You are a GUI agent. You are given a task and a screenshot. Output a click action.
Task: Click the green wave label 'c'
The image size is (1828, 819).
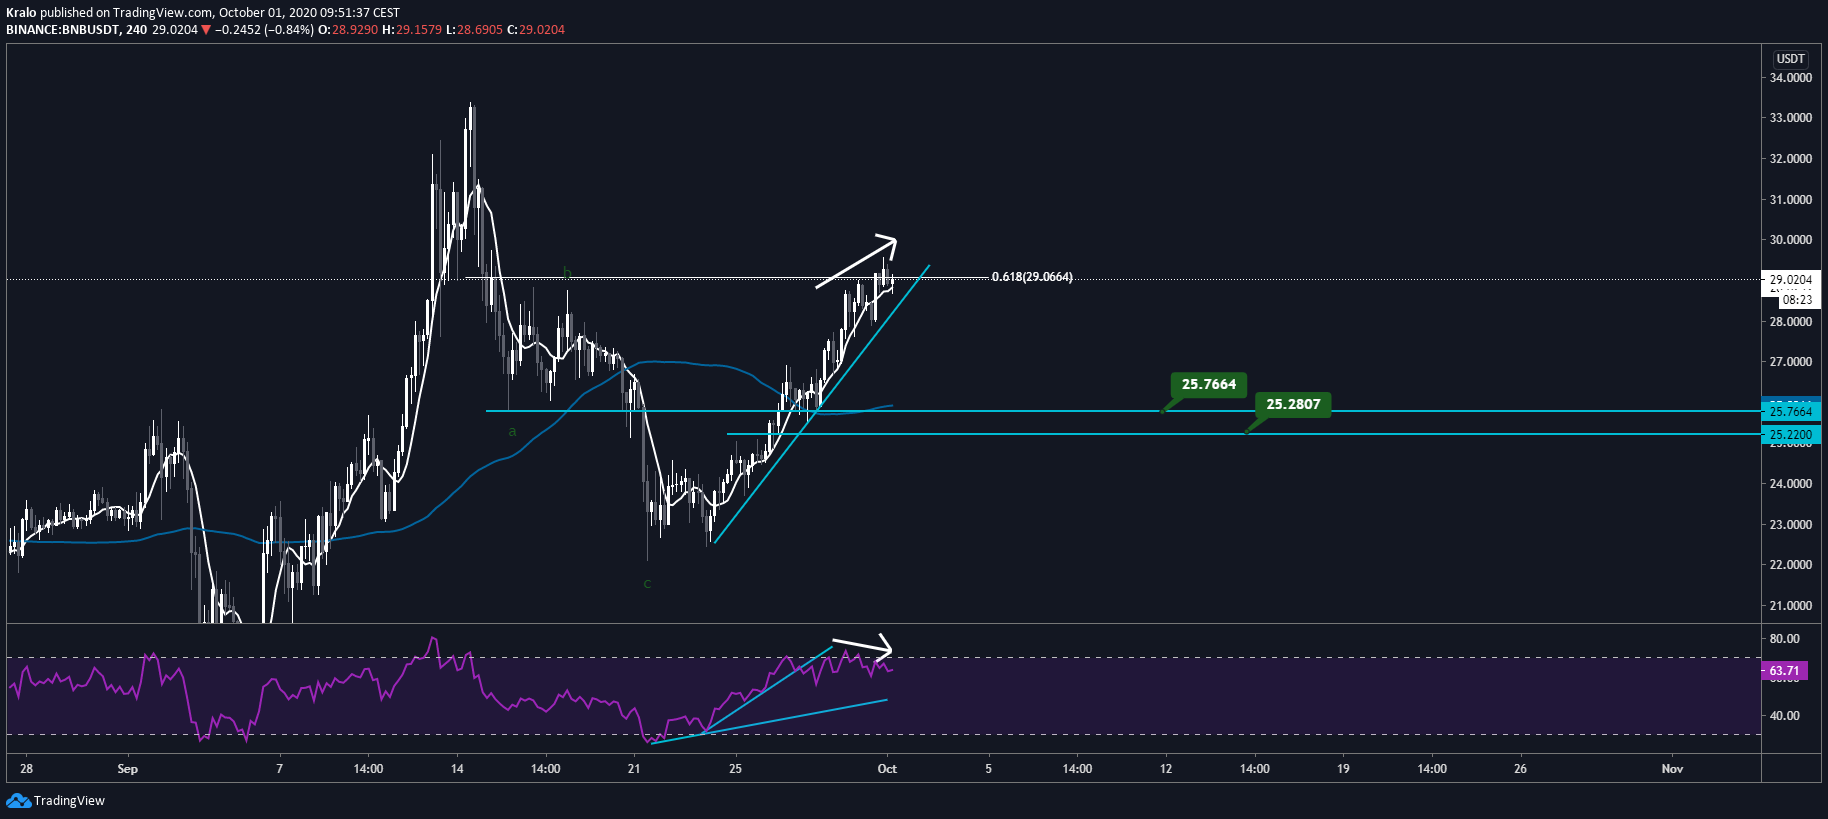pos(647,584)
